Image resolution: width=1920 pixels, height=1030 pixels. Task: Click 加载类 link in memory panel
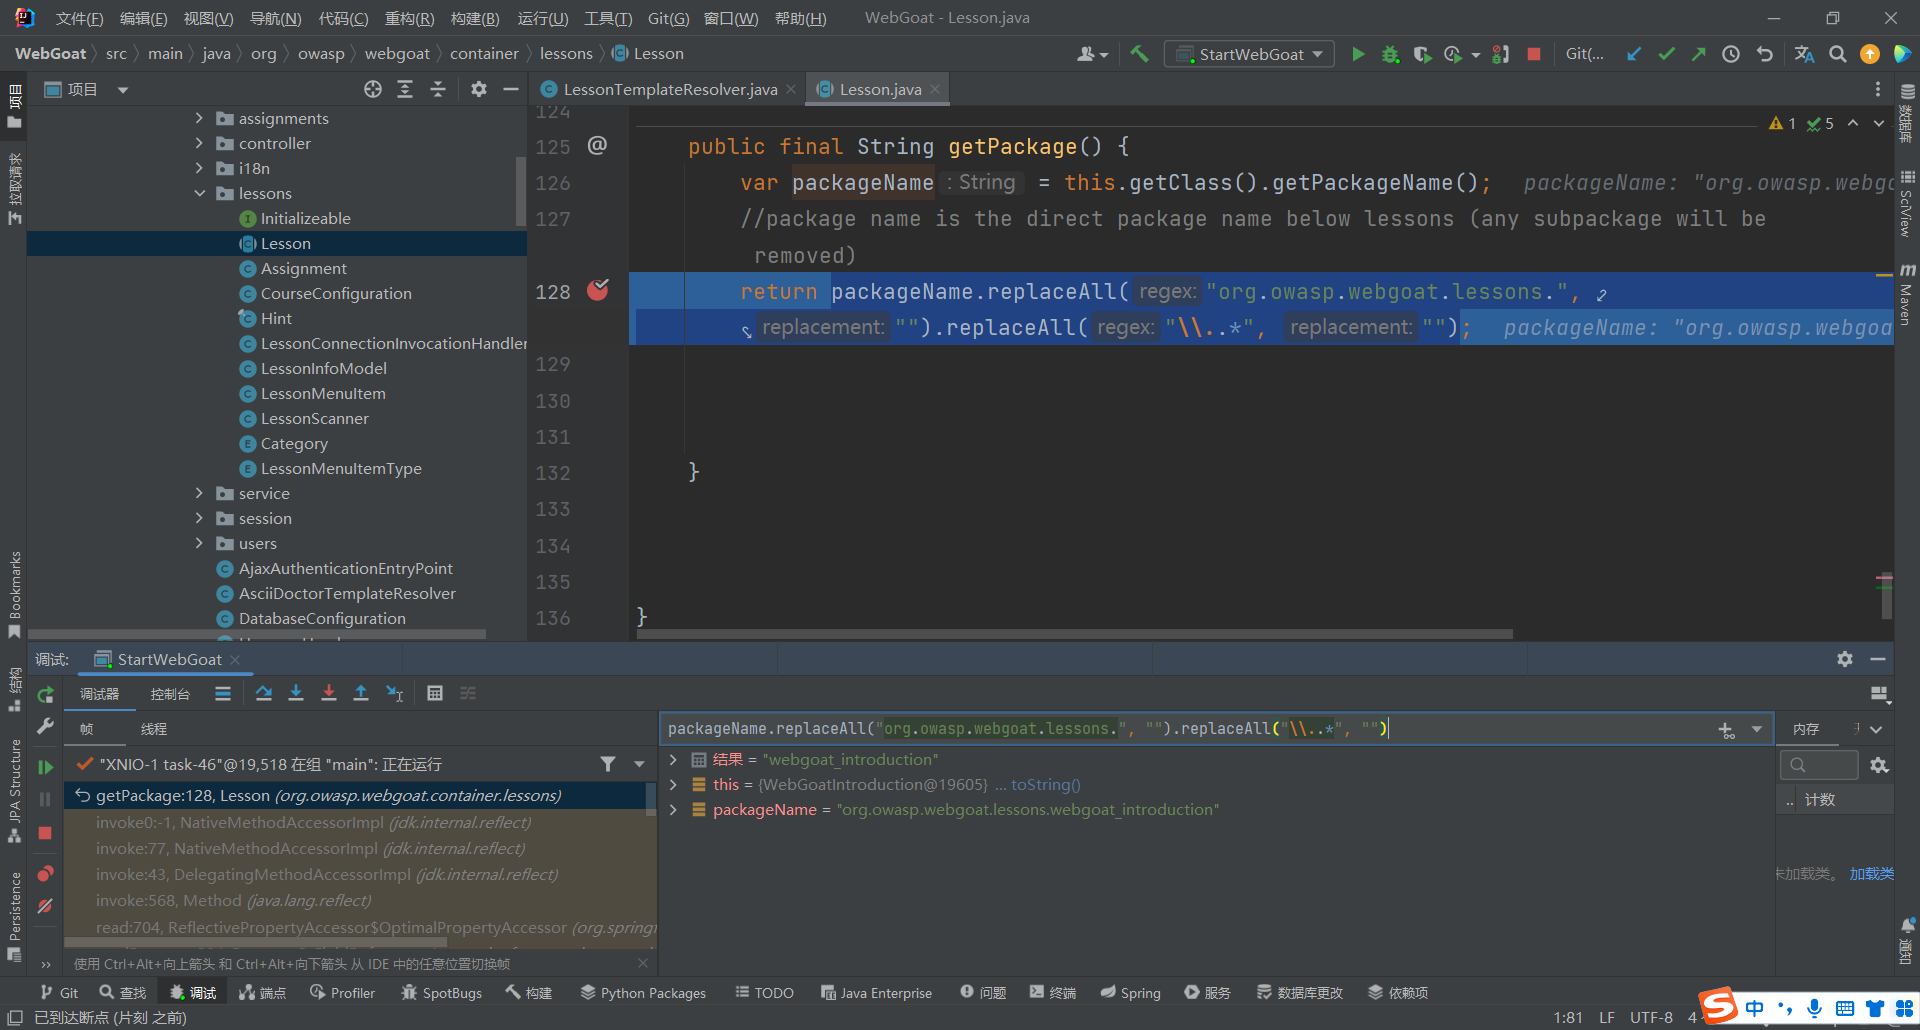click(1871, 873)
